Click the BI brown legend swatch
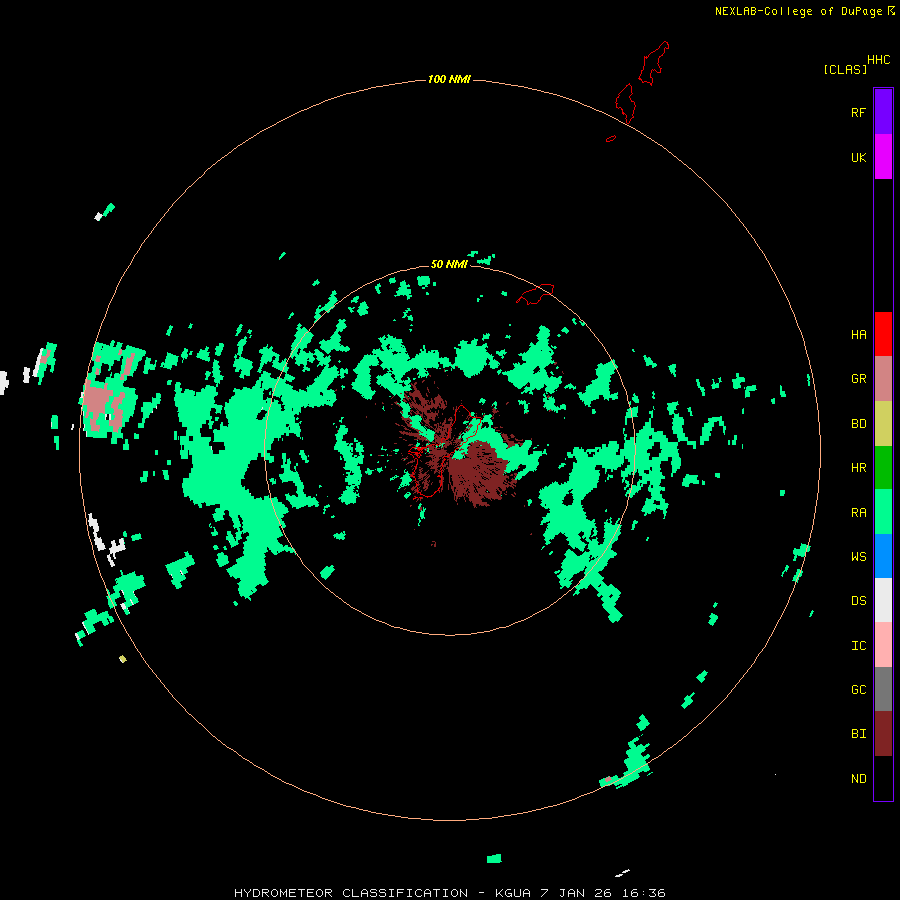 [x=883, y=734]
